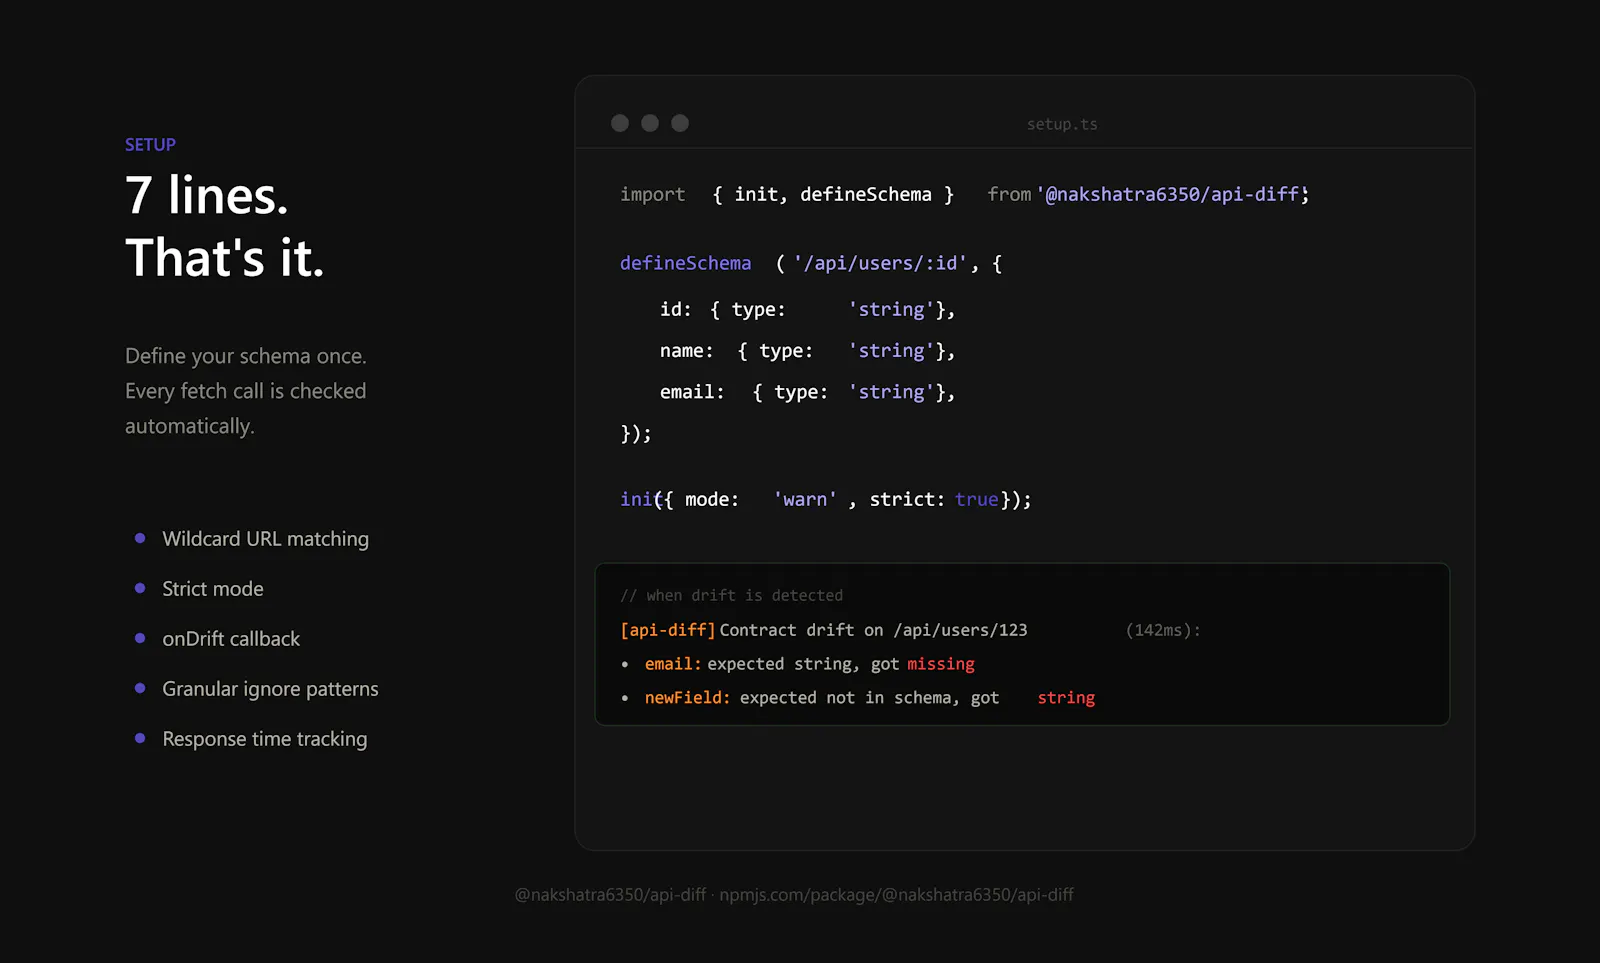
Task: Click the purple 'defineSchema' function call
Action: 685,263
